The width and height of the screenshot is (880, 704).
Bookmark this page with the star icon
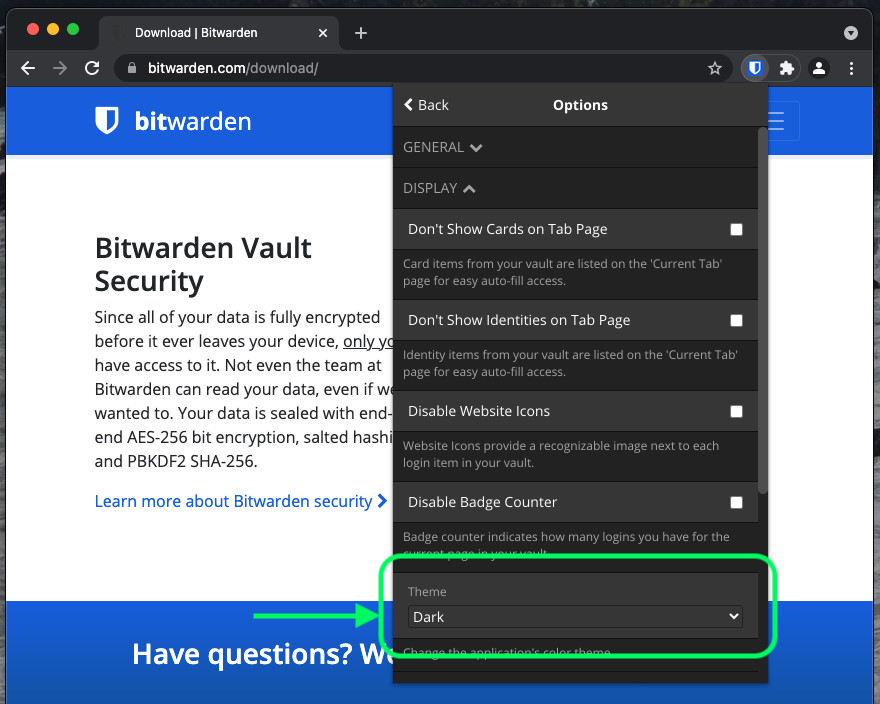tap(714, 68)
